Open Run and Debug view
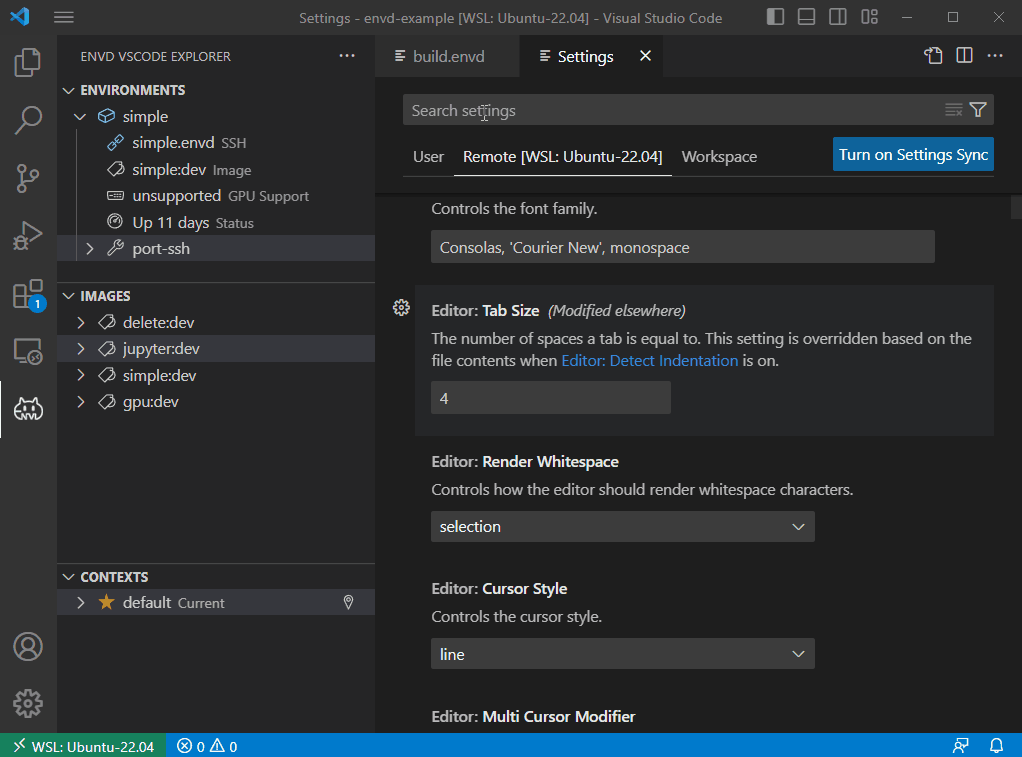 (x=28, y=236)
